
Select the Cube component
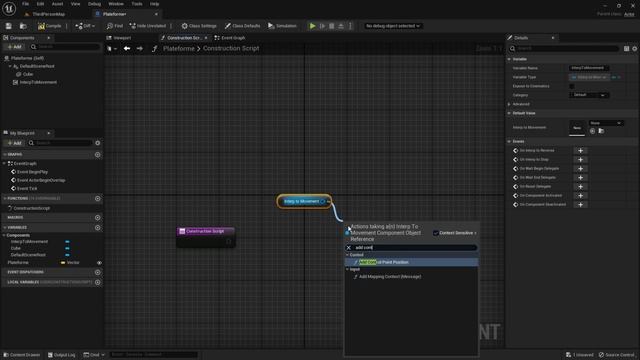pyautogui.click(x=28, y=74)
